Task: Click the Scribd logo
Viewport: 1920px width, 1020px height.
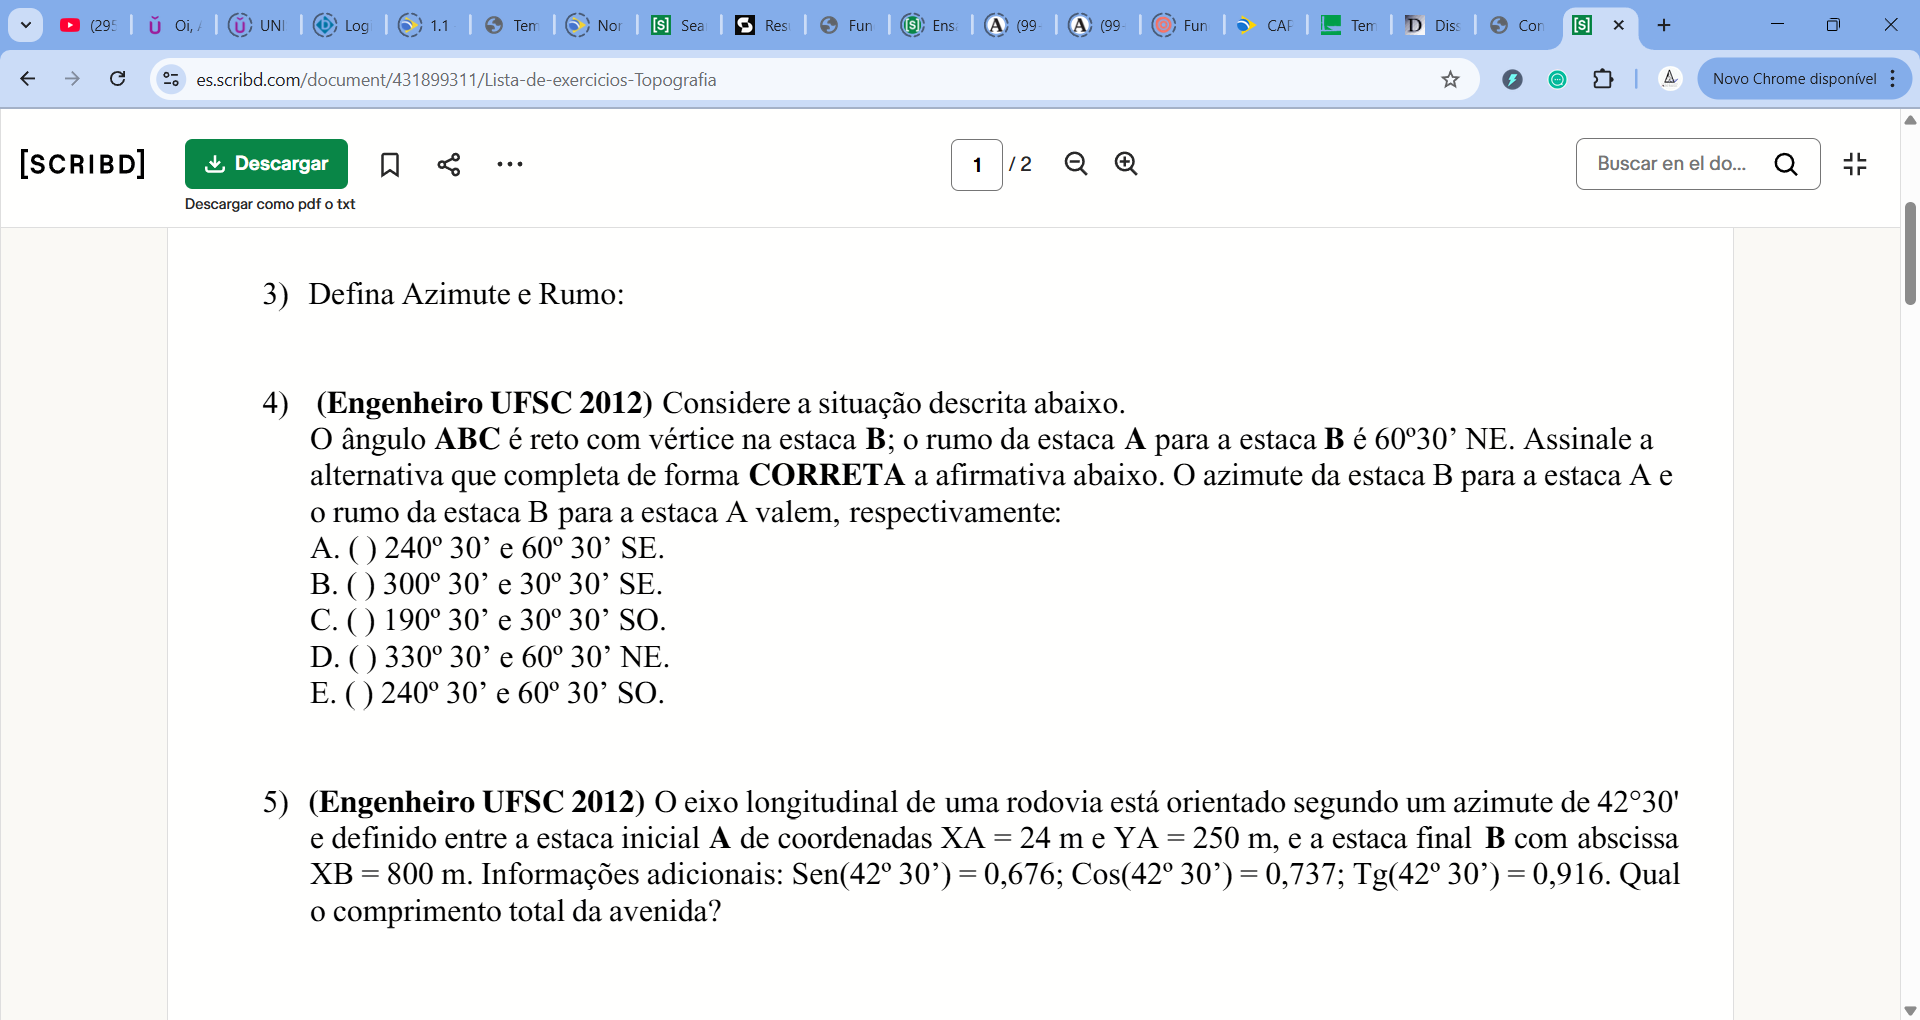Action: point(83,164)
